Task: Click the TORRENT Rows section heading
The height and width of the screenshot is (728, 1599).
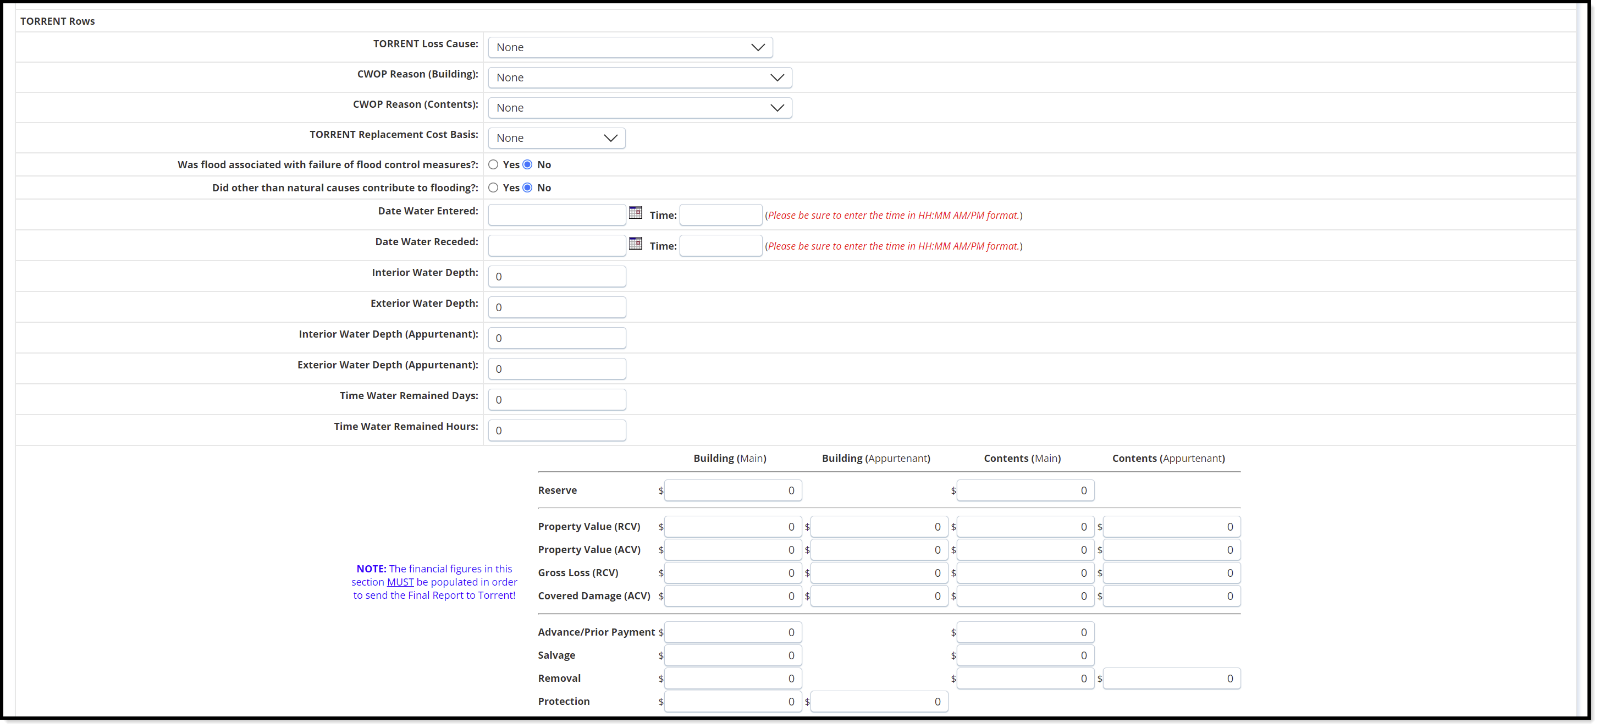Action: 58,21
